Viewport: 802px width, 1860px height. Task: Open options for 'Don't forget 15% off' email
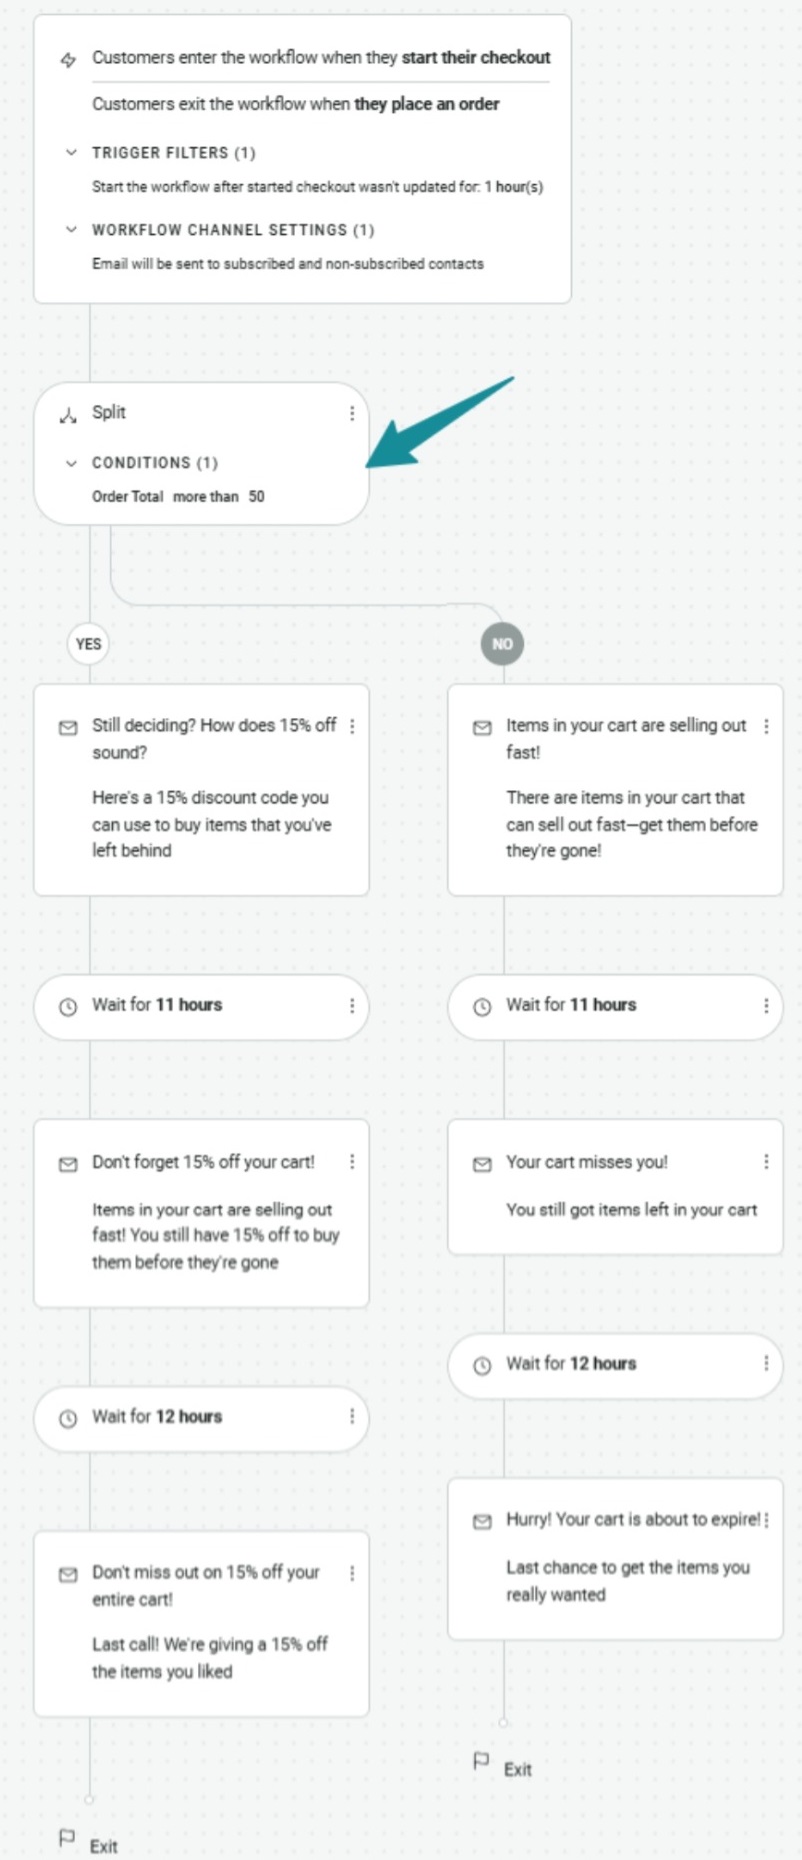tap(352, 1162)
